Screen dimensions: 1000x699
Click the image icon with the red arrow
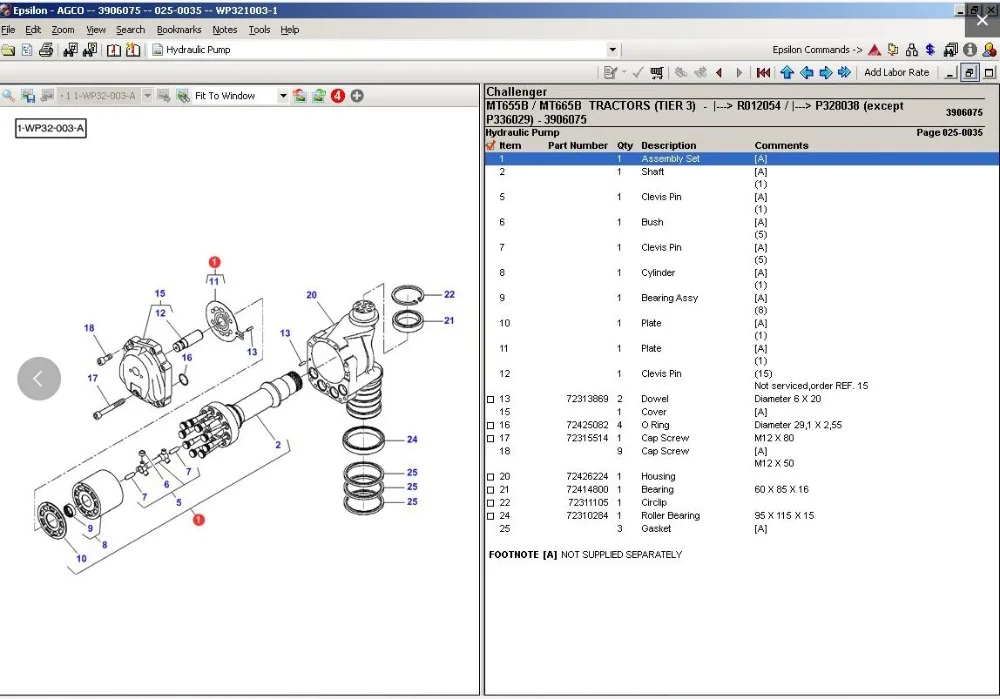click(299, 96)
